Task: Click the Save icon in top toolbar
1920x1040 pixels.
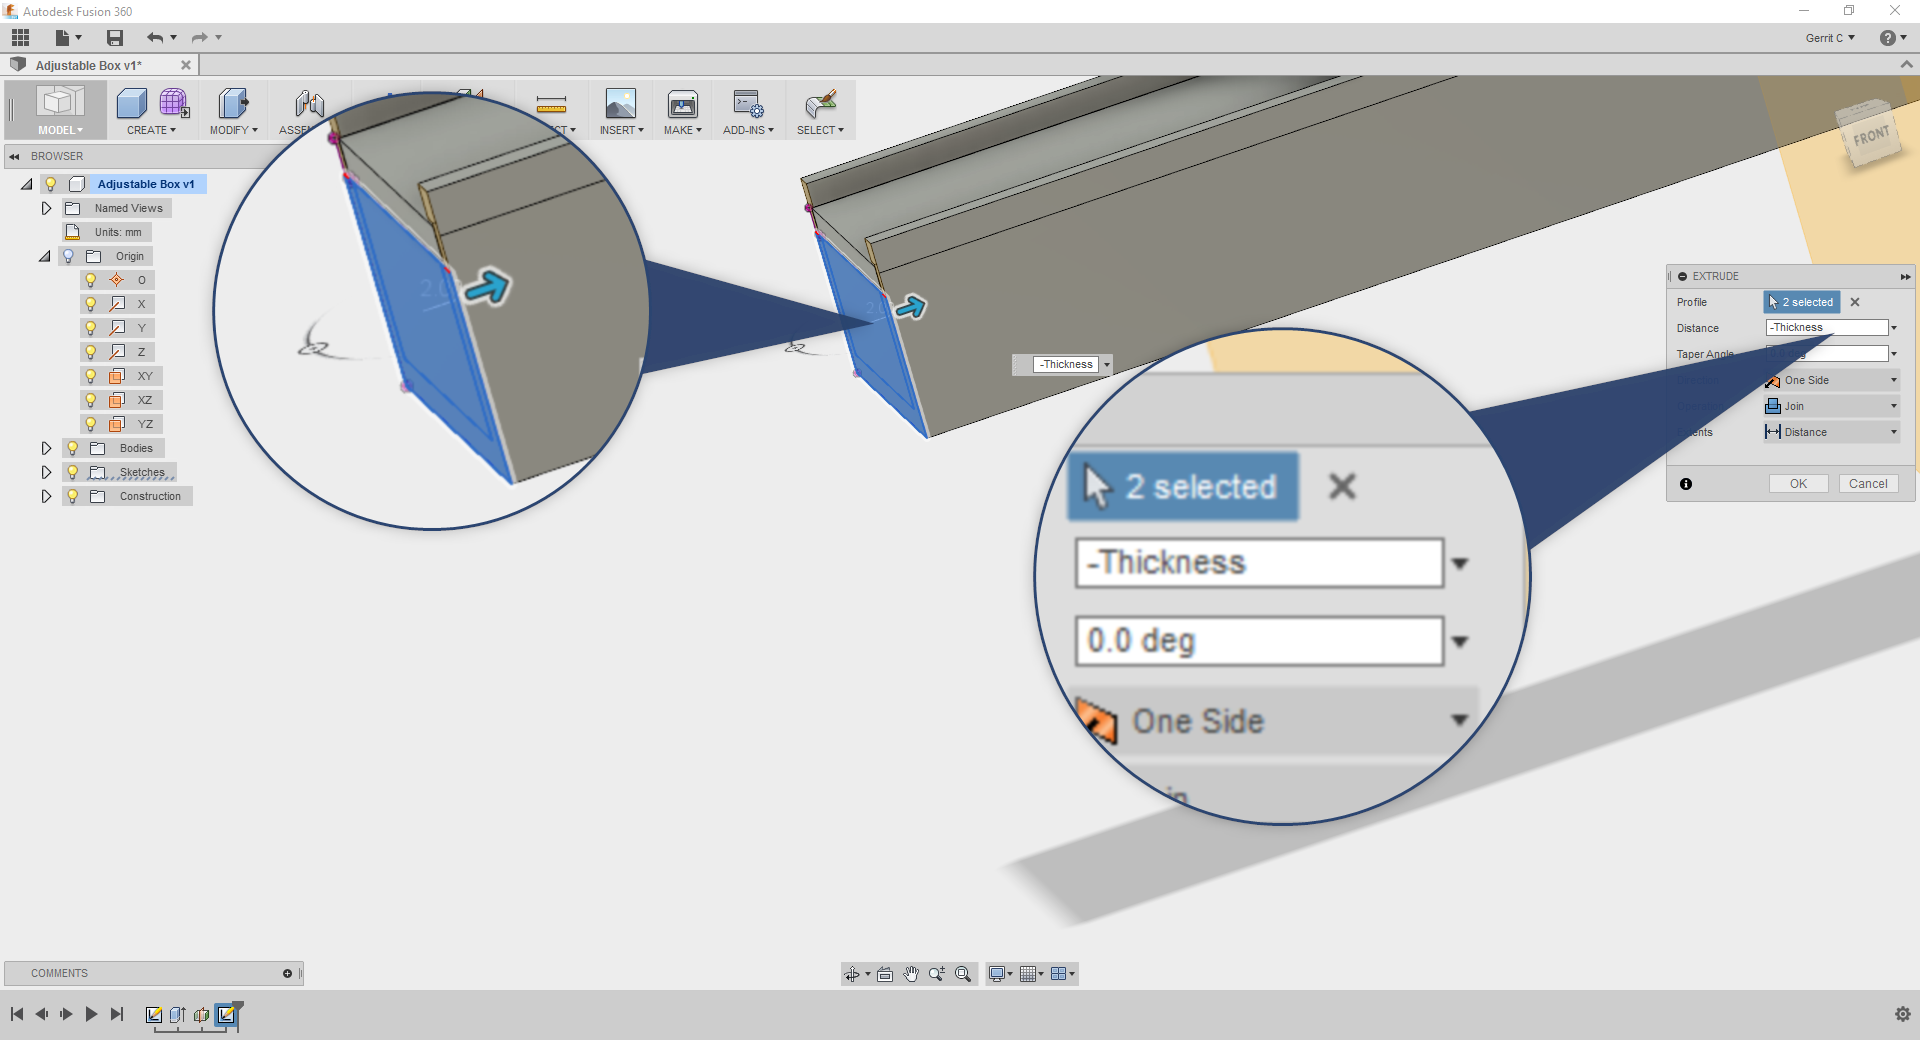Action: (x=115, y=38)
